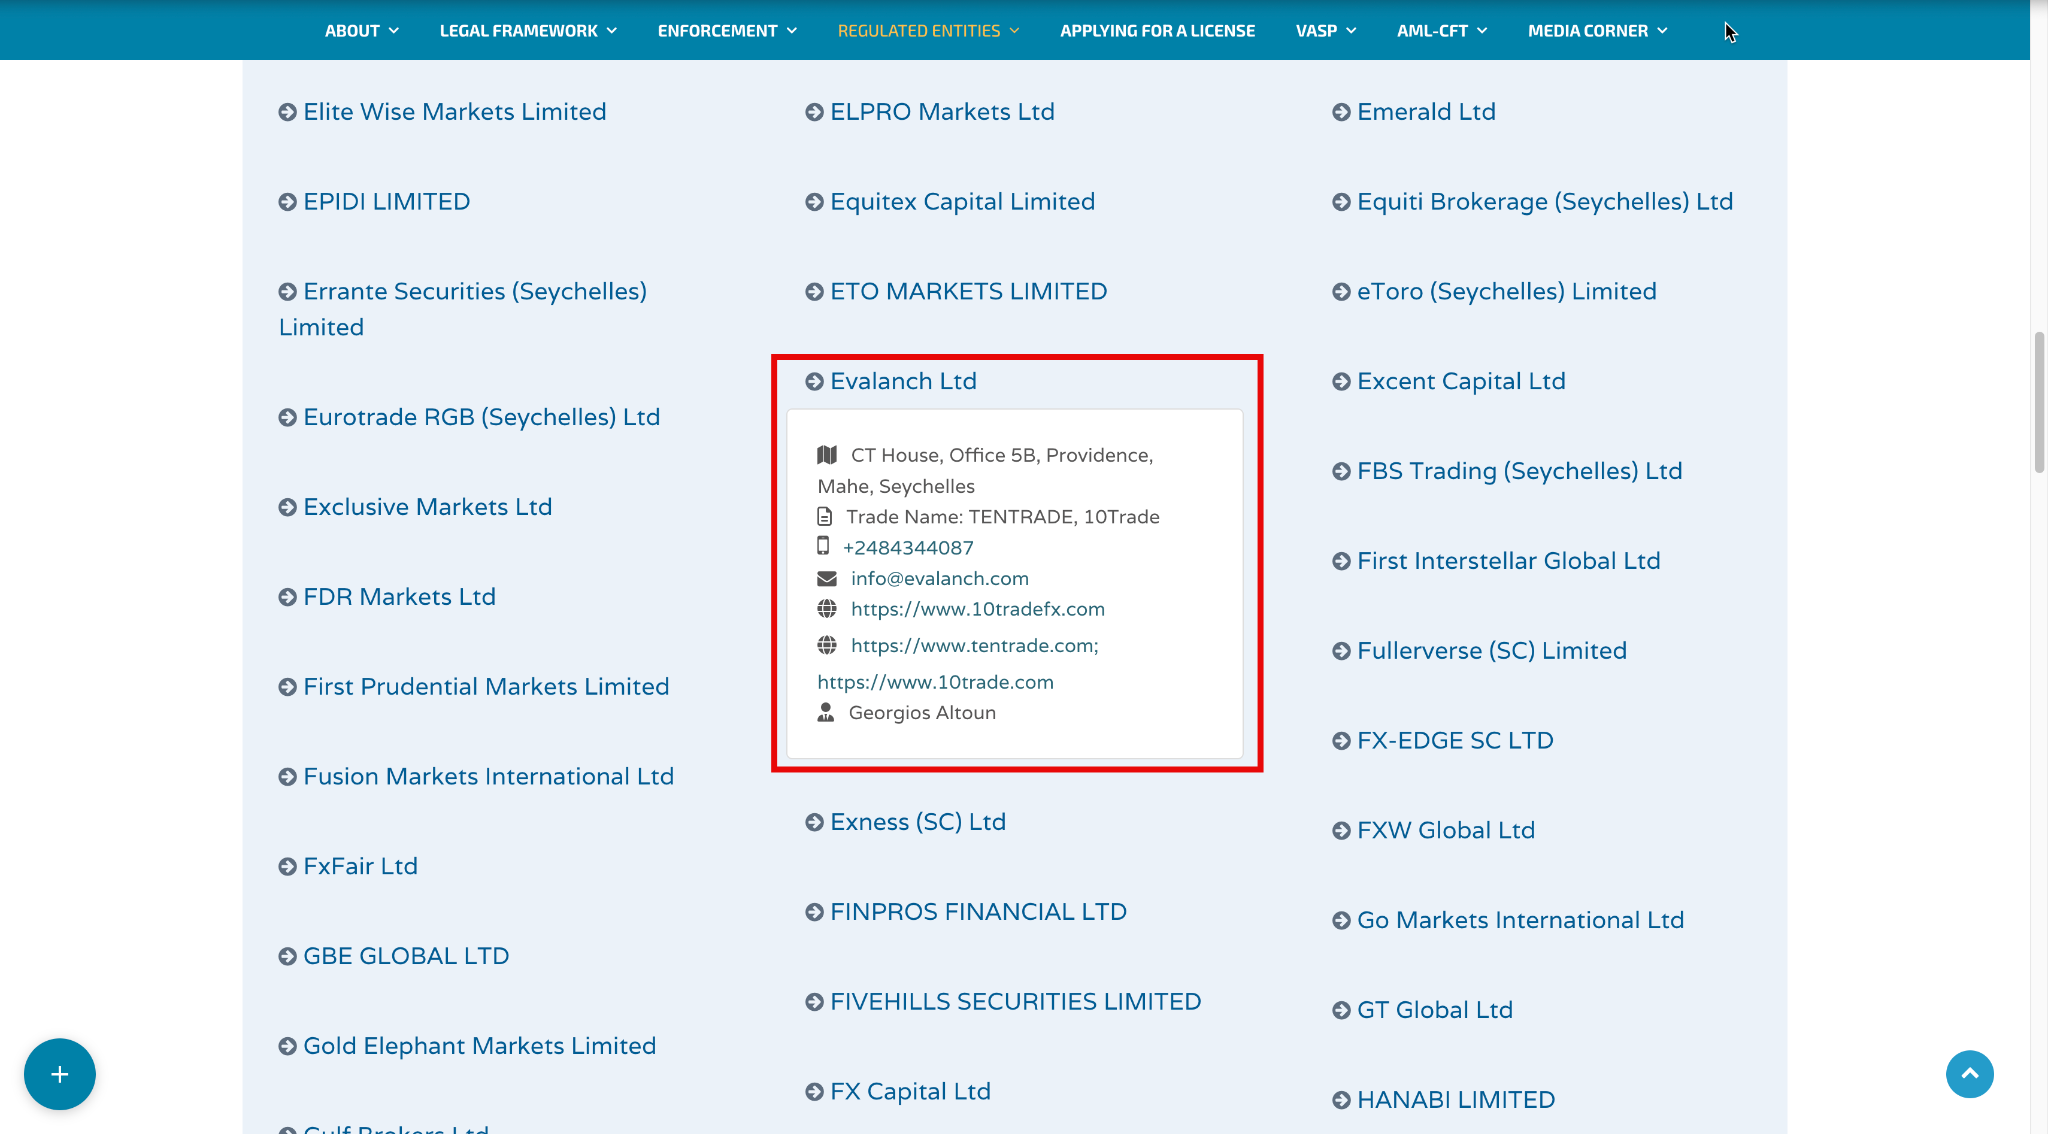2048x1134 pixels.
Task: Click arrow icon beside Exclusive Markets Ltd
Action: click(x=288, y=508)
